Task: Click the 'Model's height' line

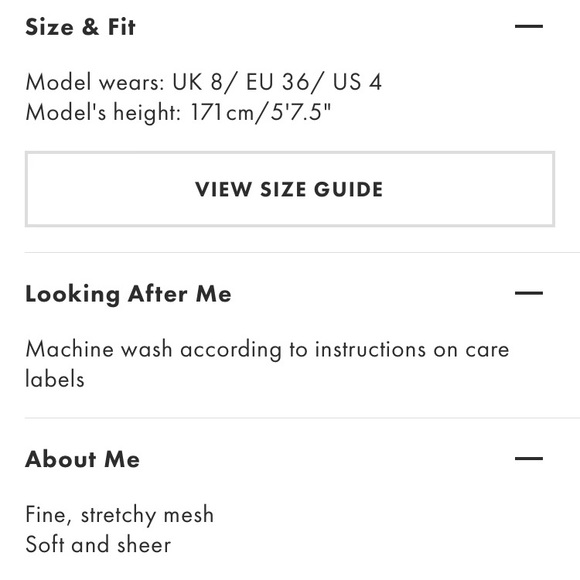Action: point(178,112)
